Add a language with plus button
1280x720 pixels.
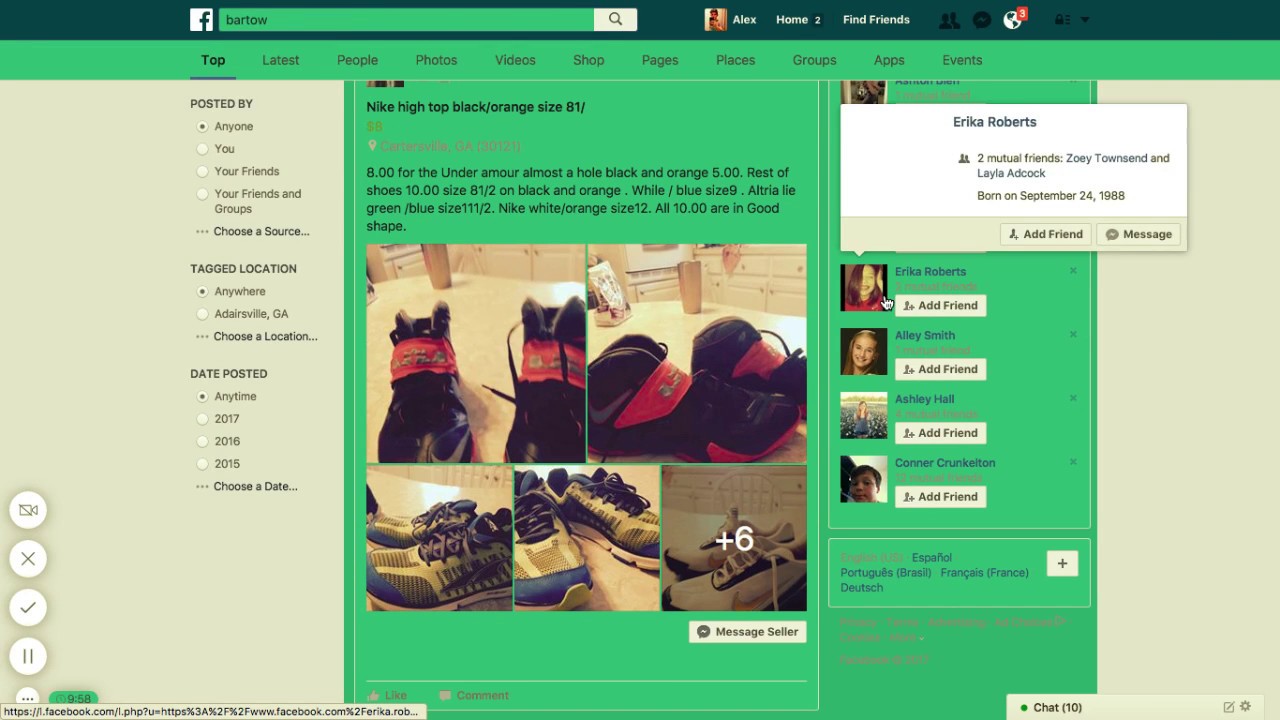click(1062, 564)
